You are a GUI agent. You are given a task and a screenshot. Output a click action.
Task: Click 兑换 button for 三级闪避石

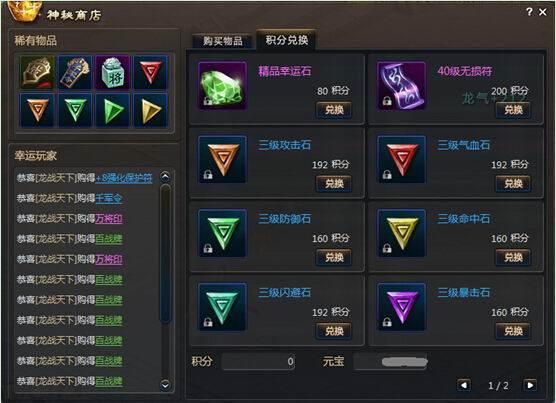click(x=334, y=331)
